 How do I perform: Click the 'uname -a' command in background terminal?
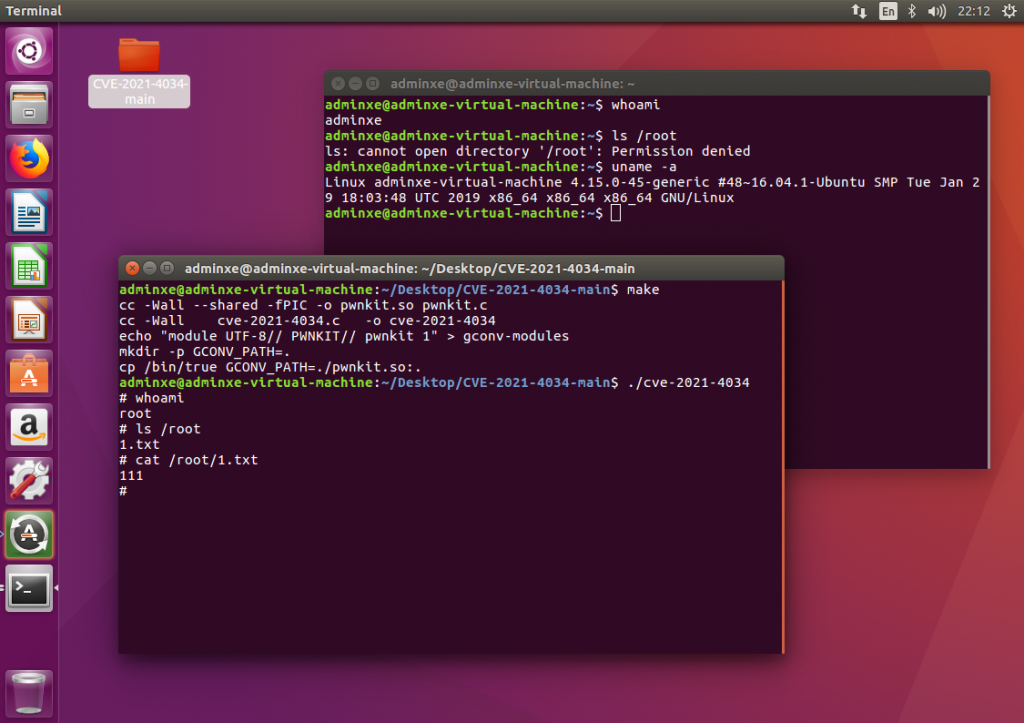coord(644,167)
